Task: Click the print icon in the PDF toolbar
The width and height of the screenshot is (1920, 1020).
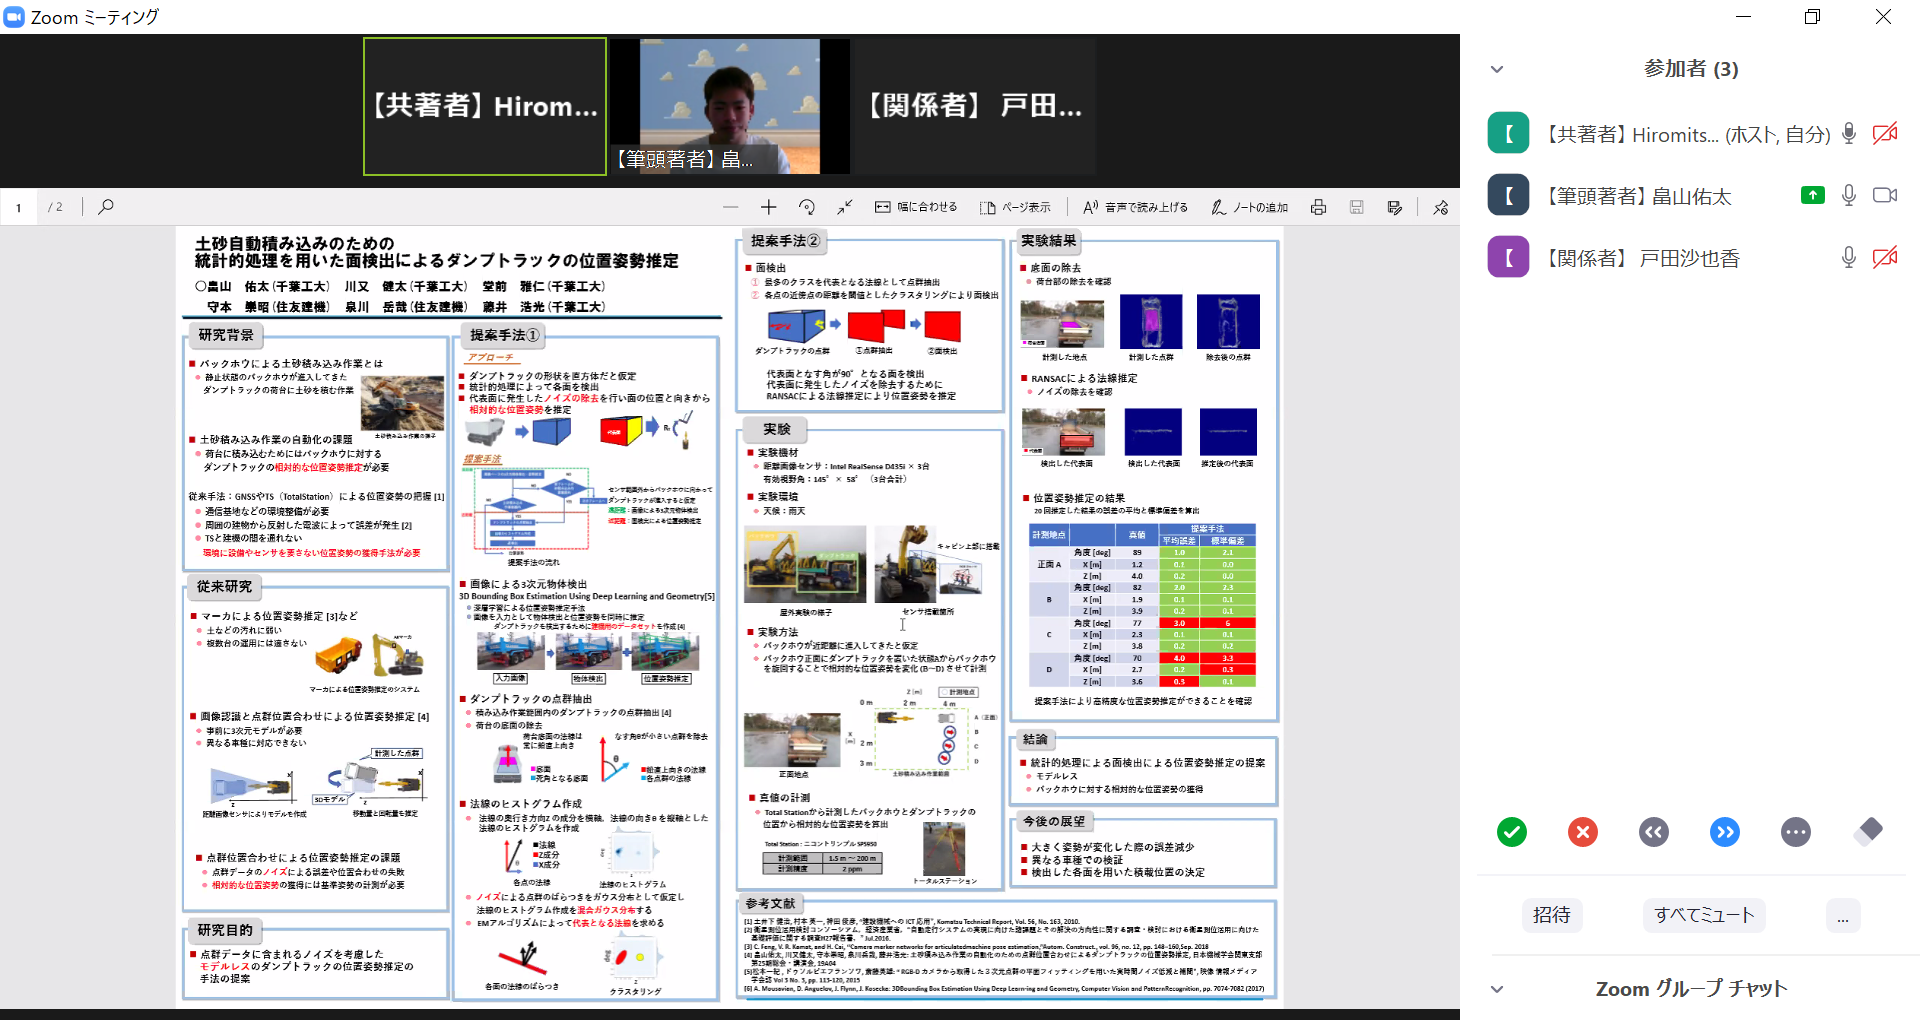Action: click(1318, 207)
